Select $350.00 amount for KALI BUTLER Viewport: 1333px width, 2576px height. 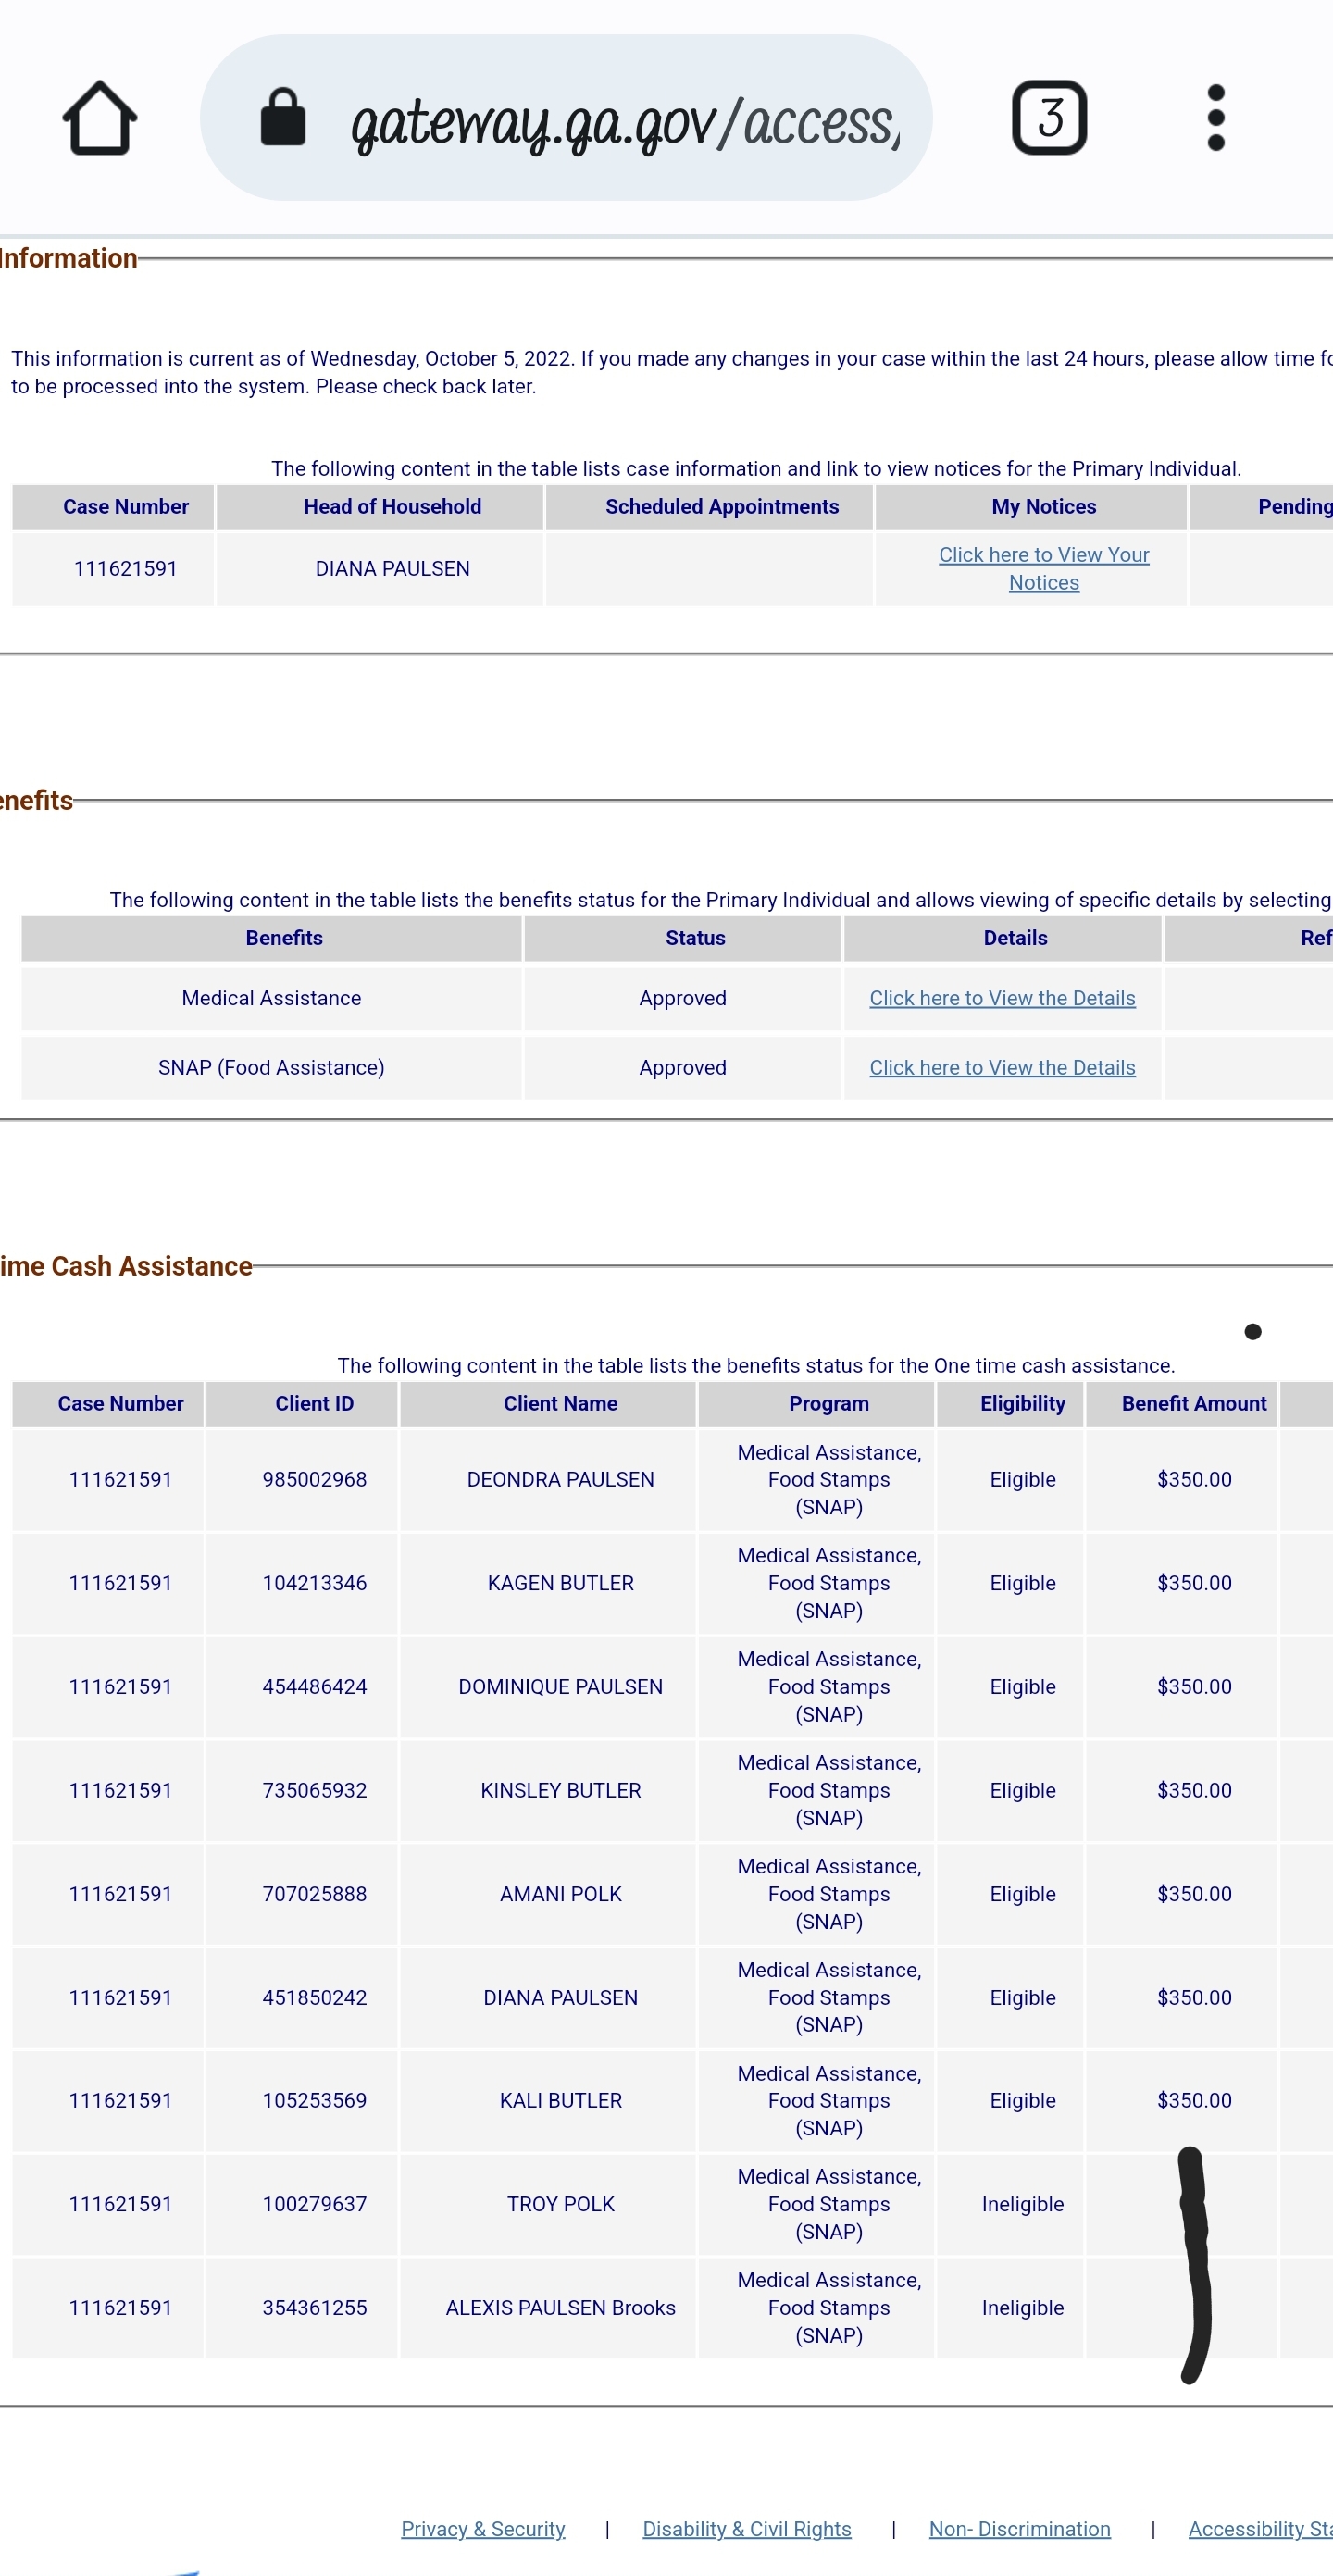[1194, 2101]
